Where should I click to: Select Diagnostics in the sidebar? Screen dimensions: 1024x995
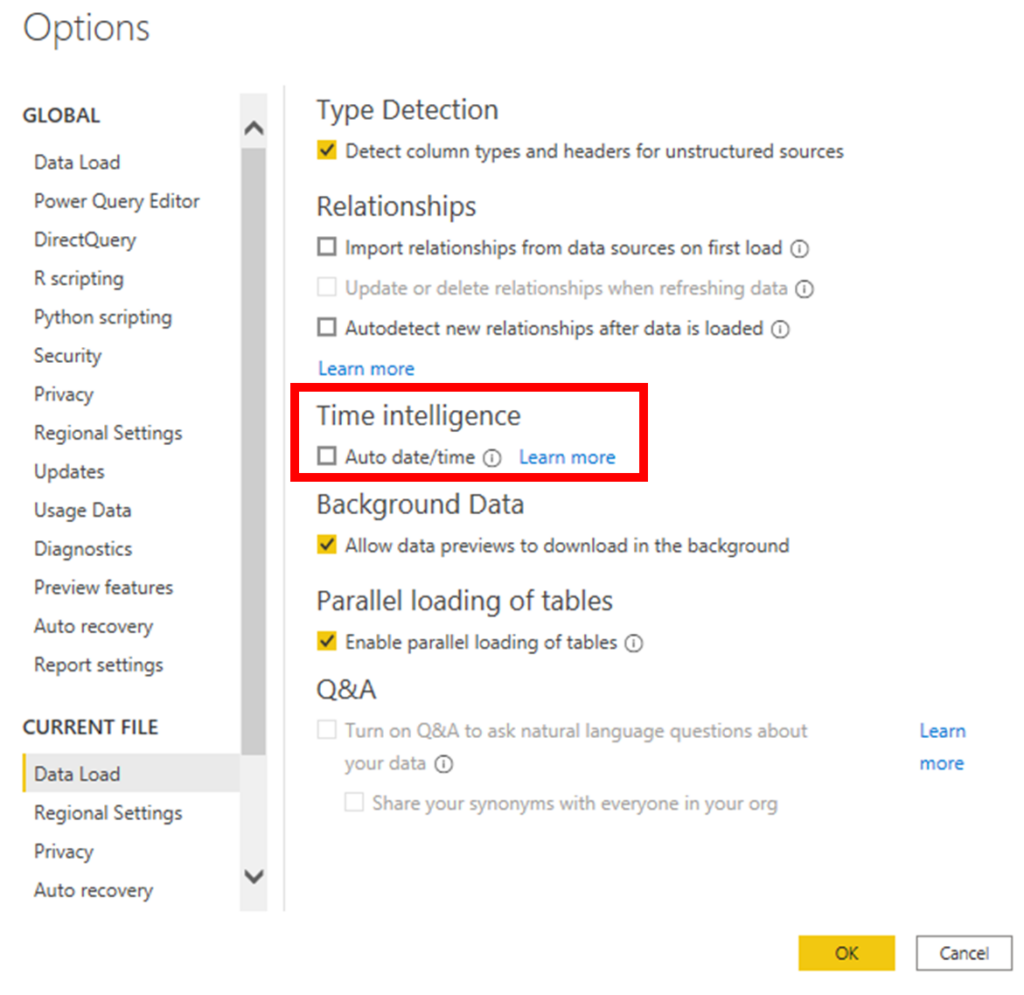point(83,549)
